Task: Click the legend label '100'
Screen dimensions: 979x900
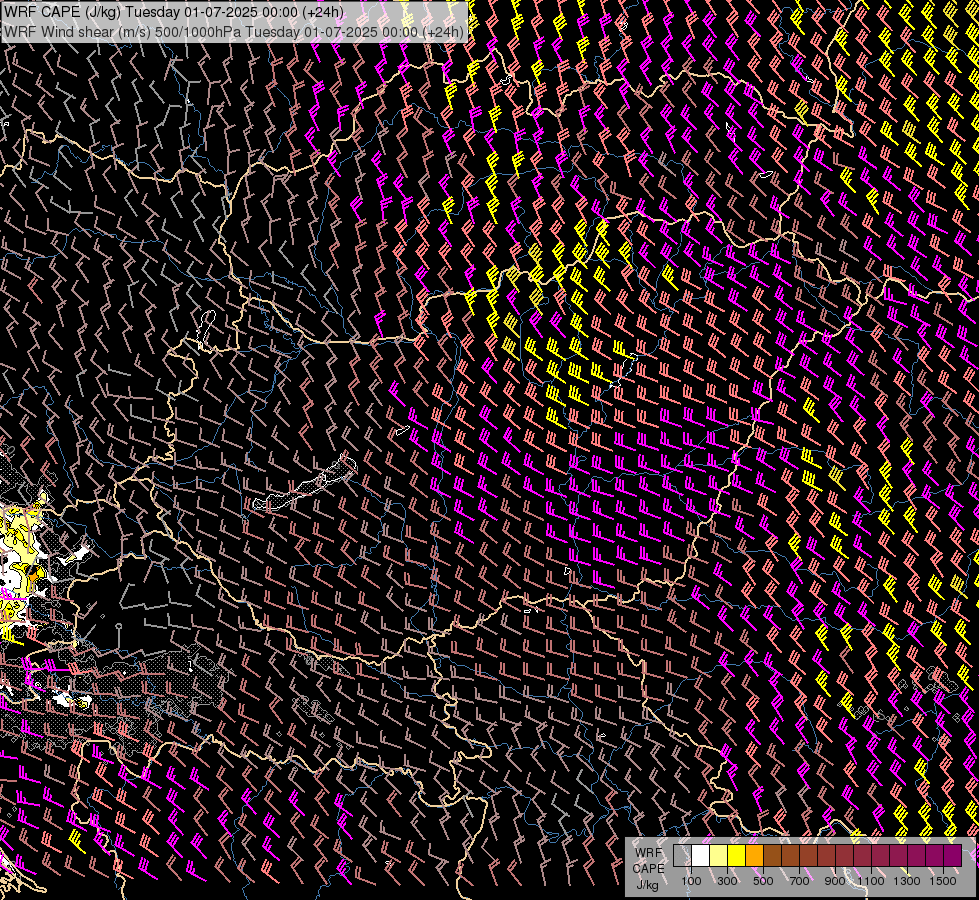Action: 691,881
